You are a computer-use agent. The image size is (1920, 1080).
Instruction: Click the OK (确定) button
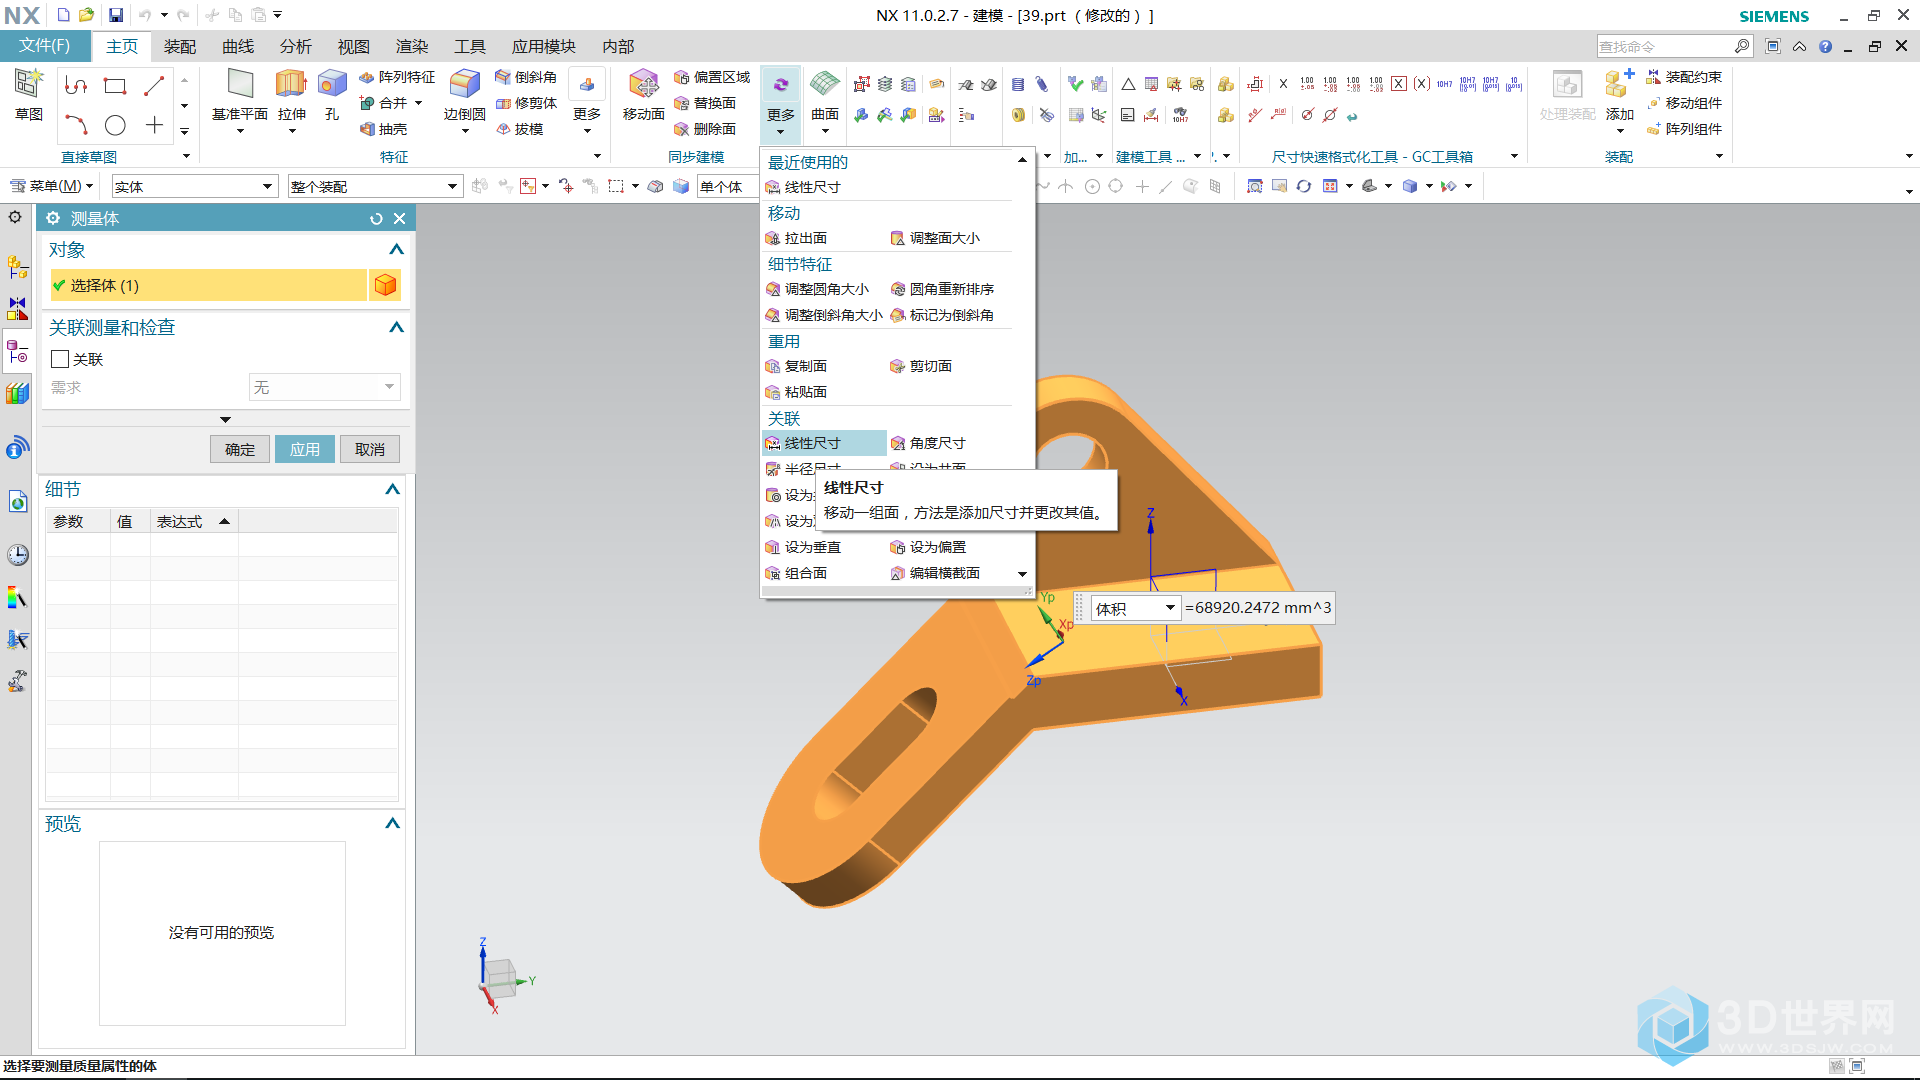(240, 450)
